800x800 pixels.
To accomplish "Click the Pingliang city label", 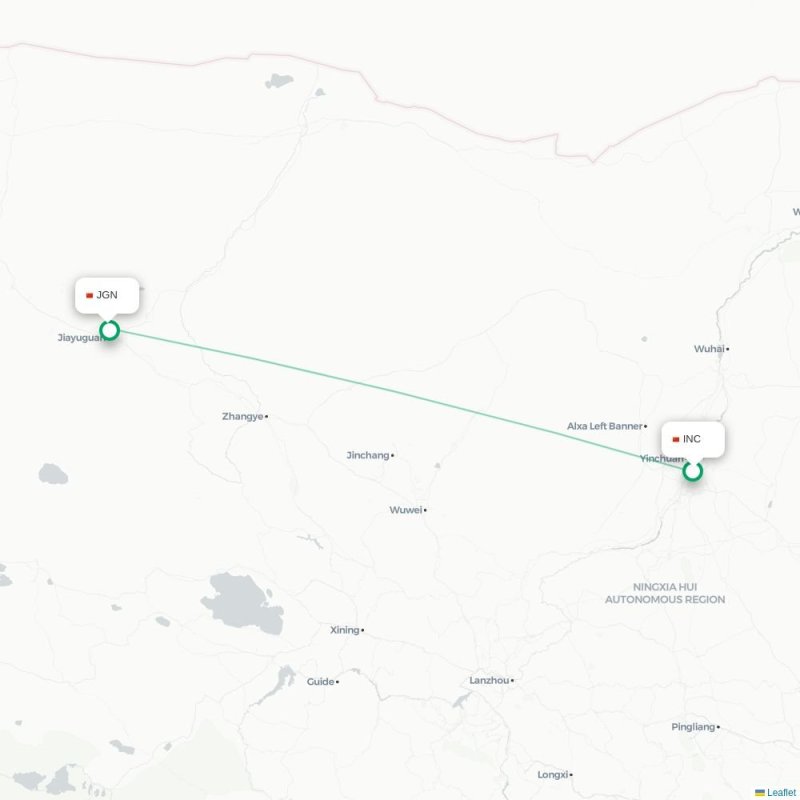I will point(693,727).
